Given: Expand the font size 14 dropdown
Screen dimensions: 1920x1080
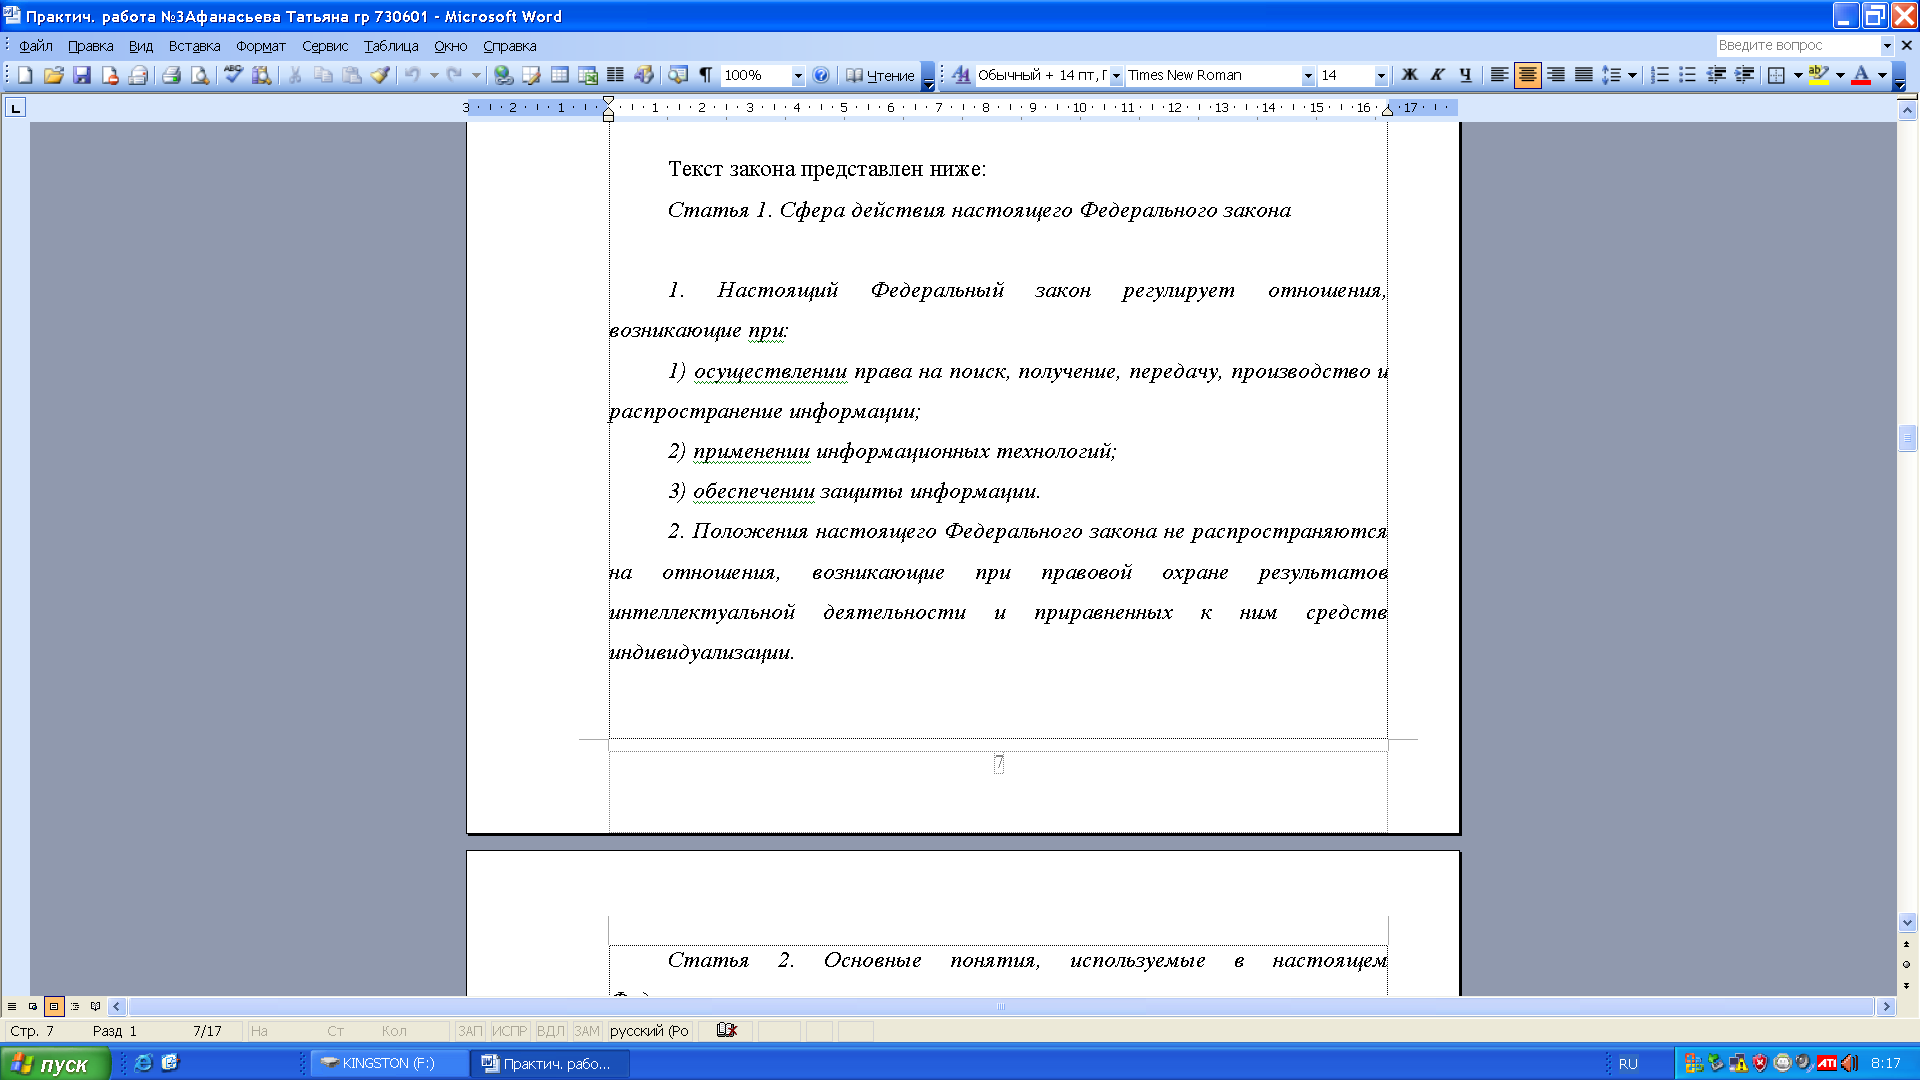Looking at the screenshot, I should point(1381,75).
